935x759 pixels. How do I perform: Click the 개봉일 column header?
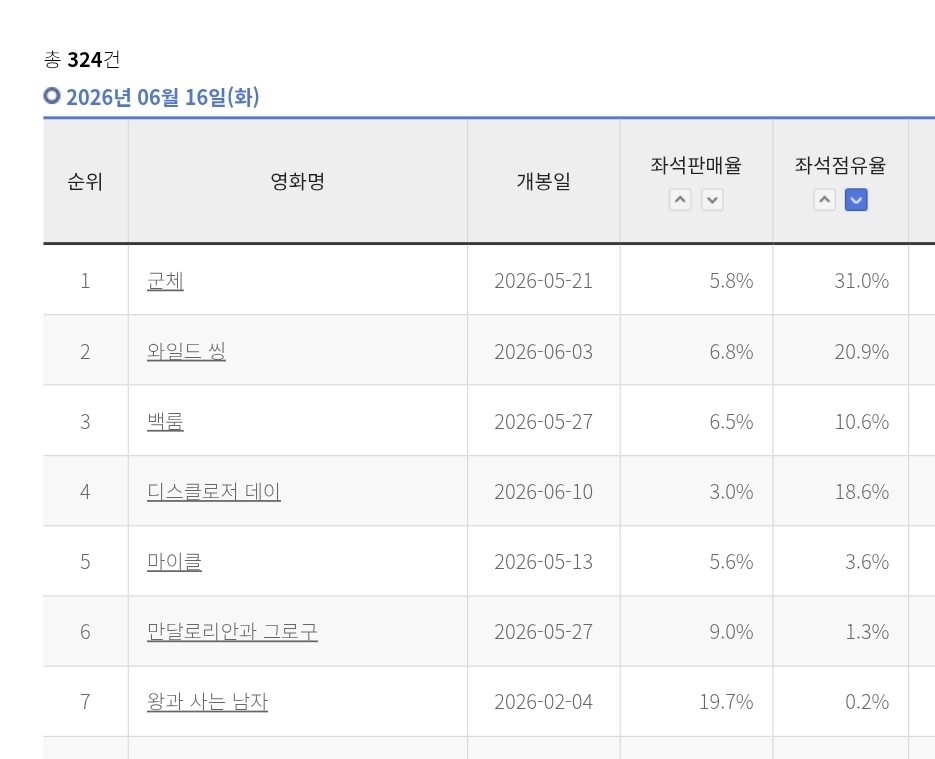(x=543, y=181)
